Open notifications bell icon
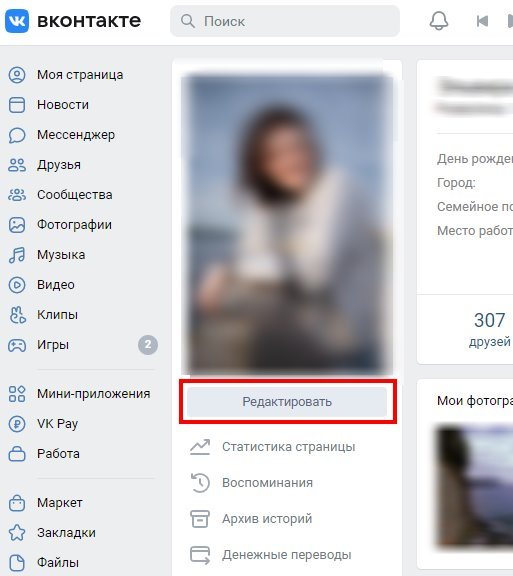This screenshot has width=513, height=576. 439,21
